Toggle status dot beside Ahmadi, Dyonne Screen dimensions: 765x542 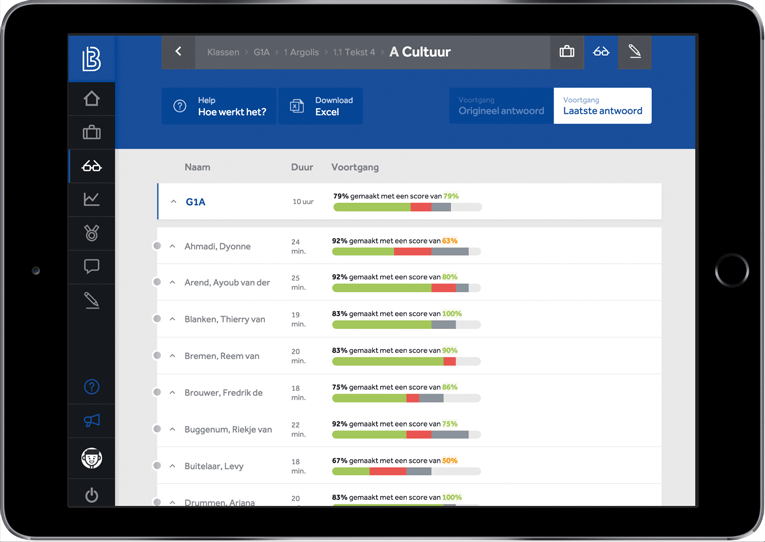[157, 246]
